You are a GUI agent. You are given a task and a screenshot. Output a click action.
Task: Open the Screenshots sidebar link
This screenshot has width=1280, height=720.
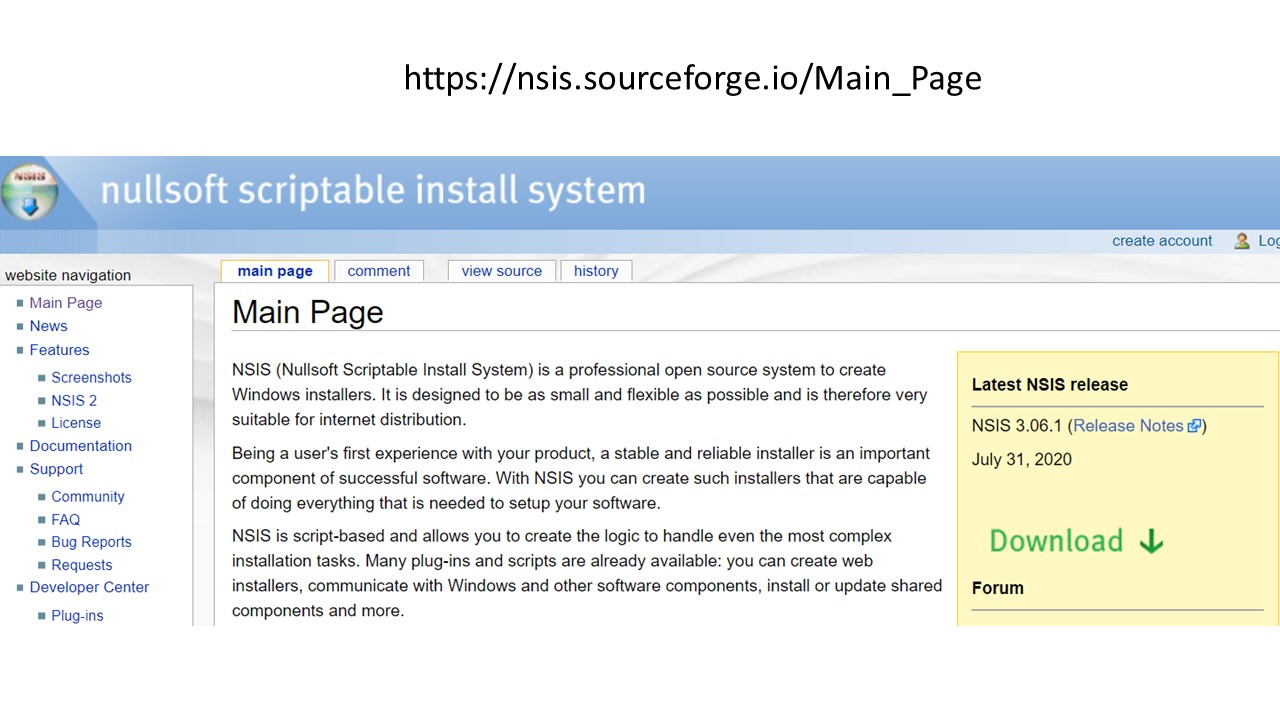point(91,378)
